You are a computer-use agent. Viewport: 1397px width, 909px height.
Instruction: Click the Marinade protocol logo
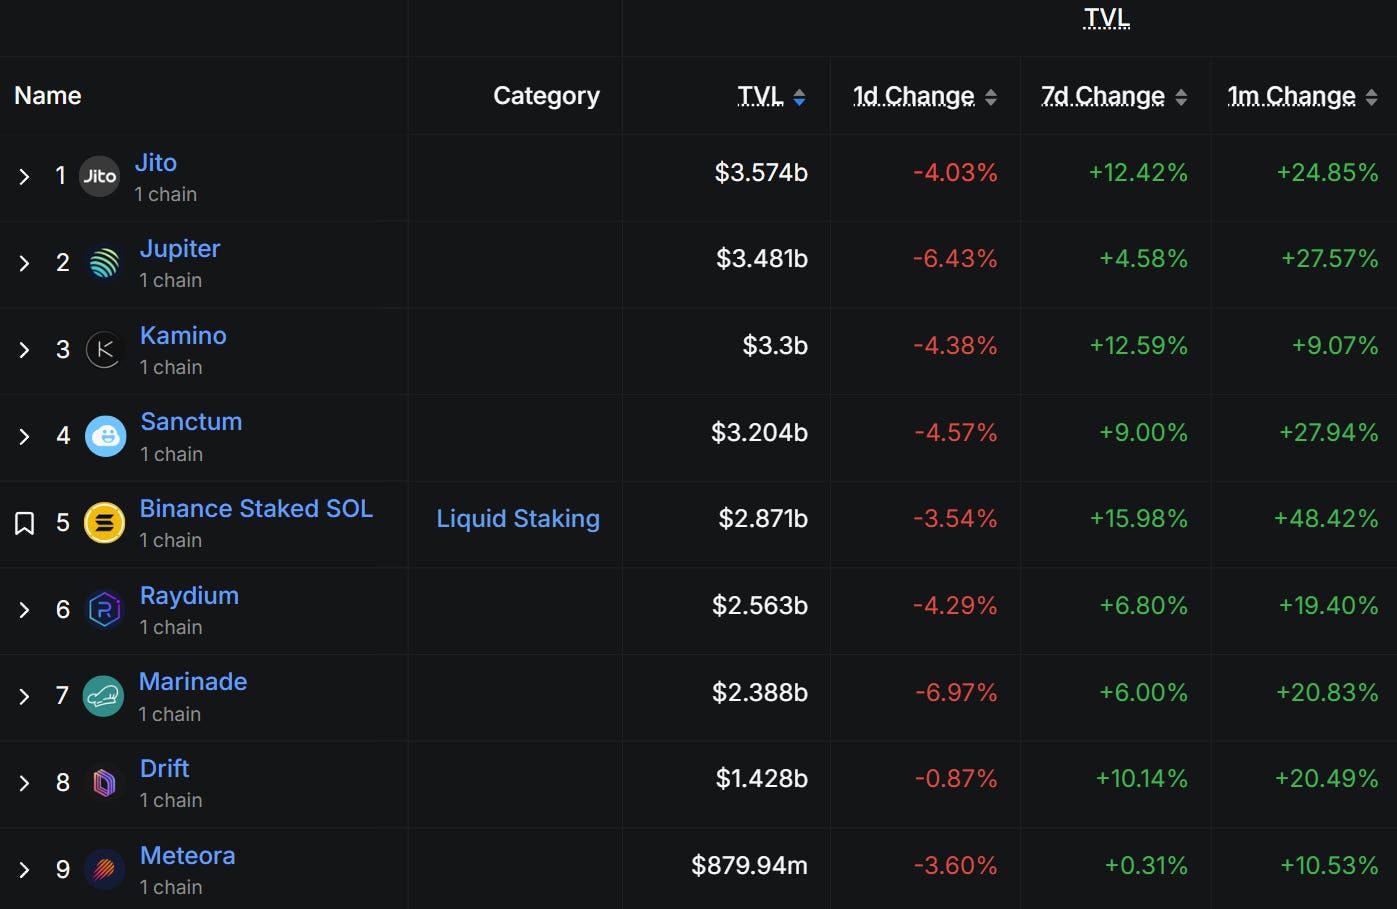(103, 696)
